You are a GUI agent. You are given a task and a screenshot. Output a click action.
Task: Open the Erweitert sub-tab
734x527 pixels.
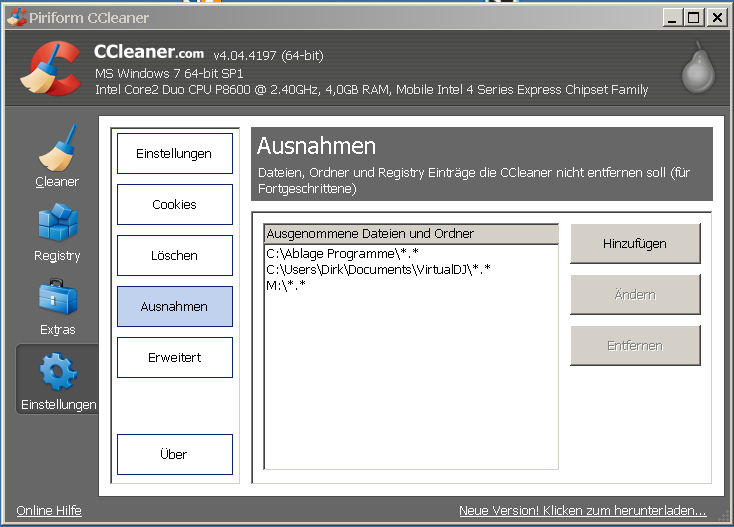(x=175, y=358)
